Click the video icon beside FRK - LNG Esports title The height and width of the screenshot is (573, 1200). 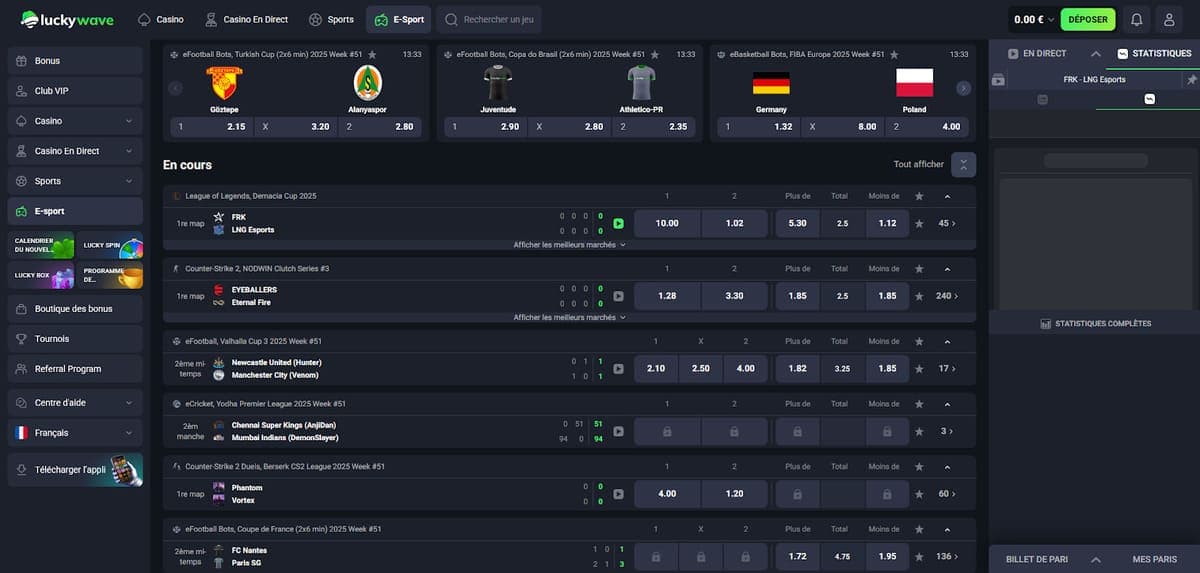(x=998, y=80)
